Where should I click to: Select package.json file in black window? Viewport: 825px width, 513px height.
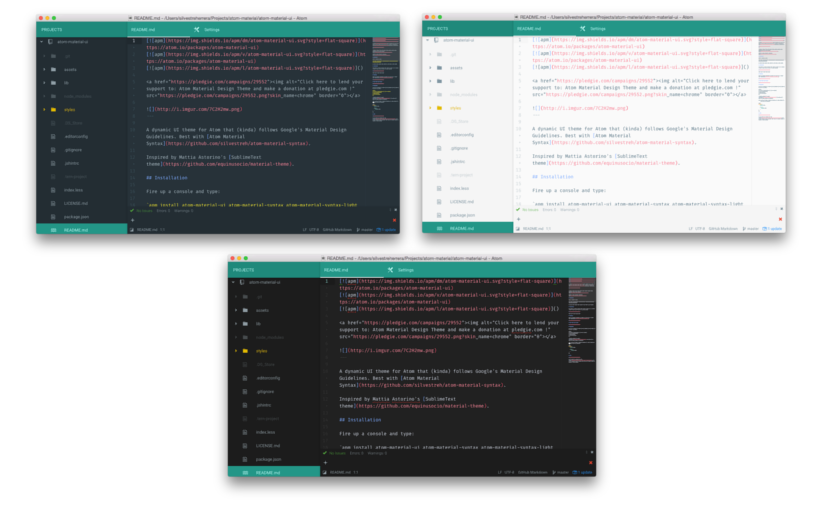268,459
